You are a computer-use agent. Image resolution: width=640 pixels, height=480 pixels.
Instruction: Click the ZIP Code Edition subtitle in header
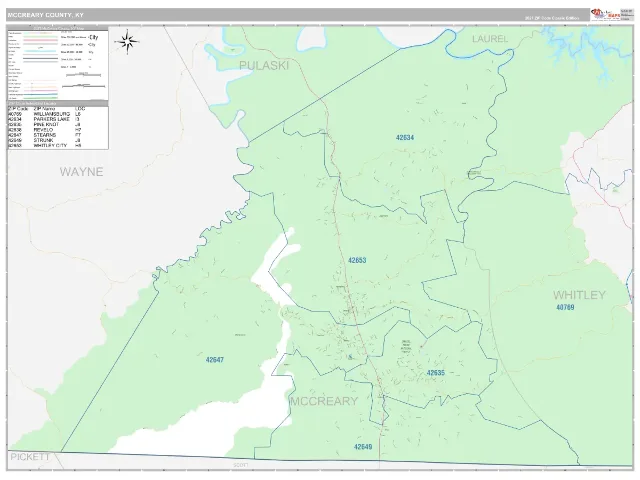(552, 18)
